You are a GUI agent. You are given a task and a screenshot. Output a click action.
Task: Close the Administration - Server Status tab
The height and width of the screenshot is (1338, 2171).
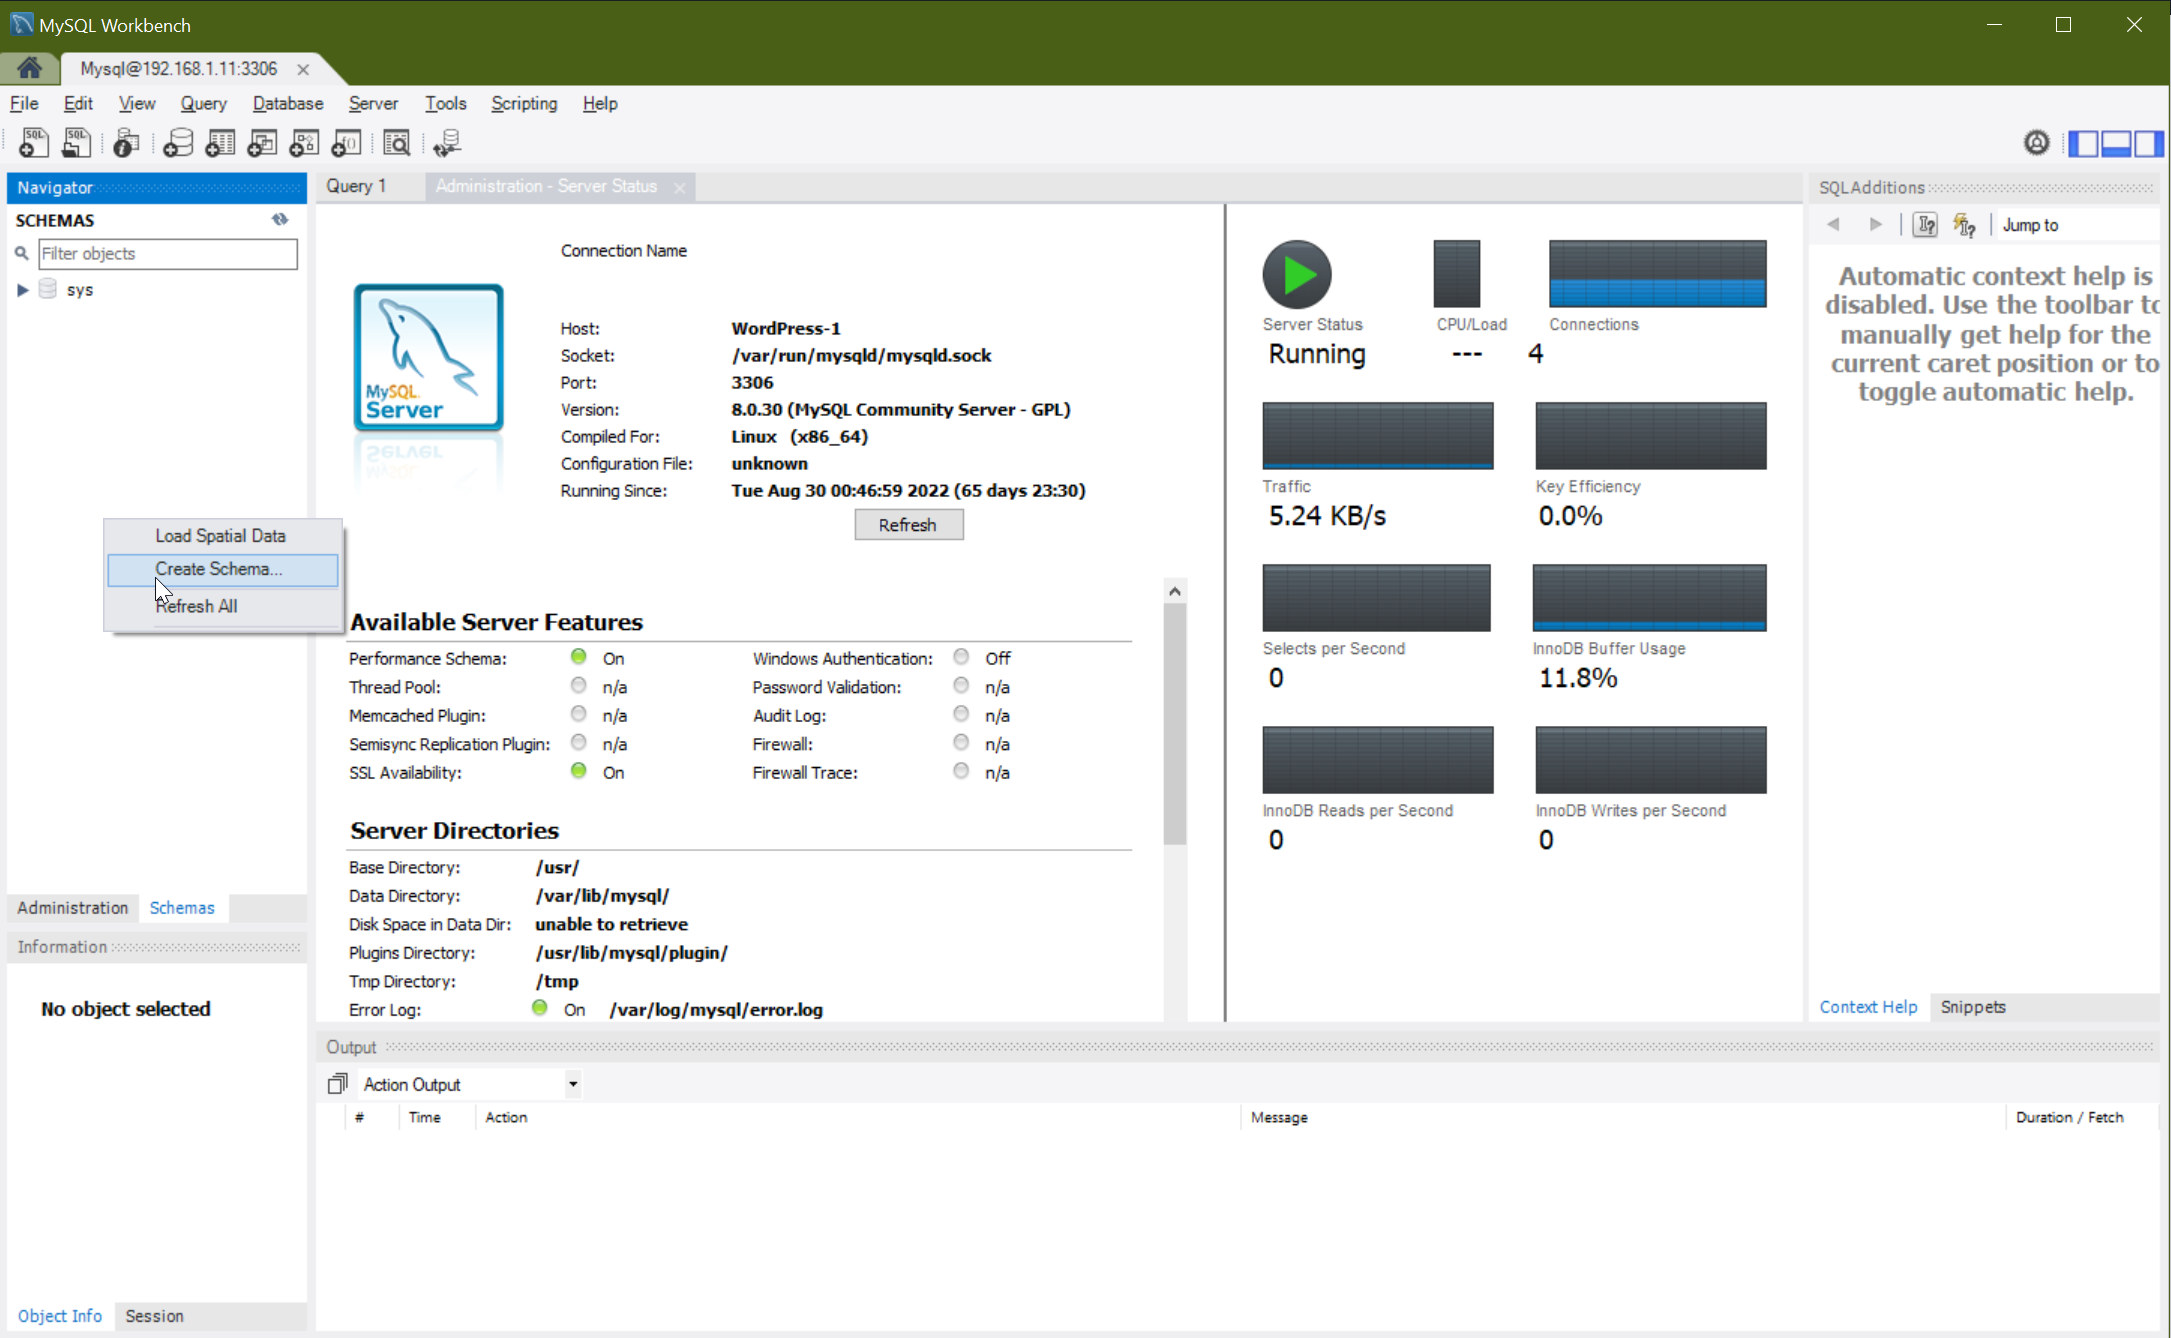tap(679, 187)
